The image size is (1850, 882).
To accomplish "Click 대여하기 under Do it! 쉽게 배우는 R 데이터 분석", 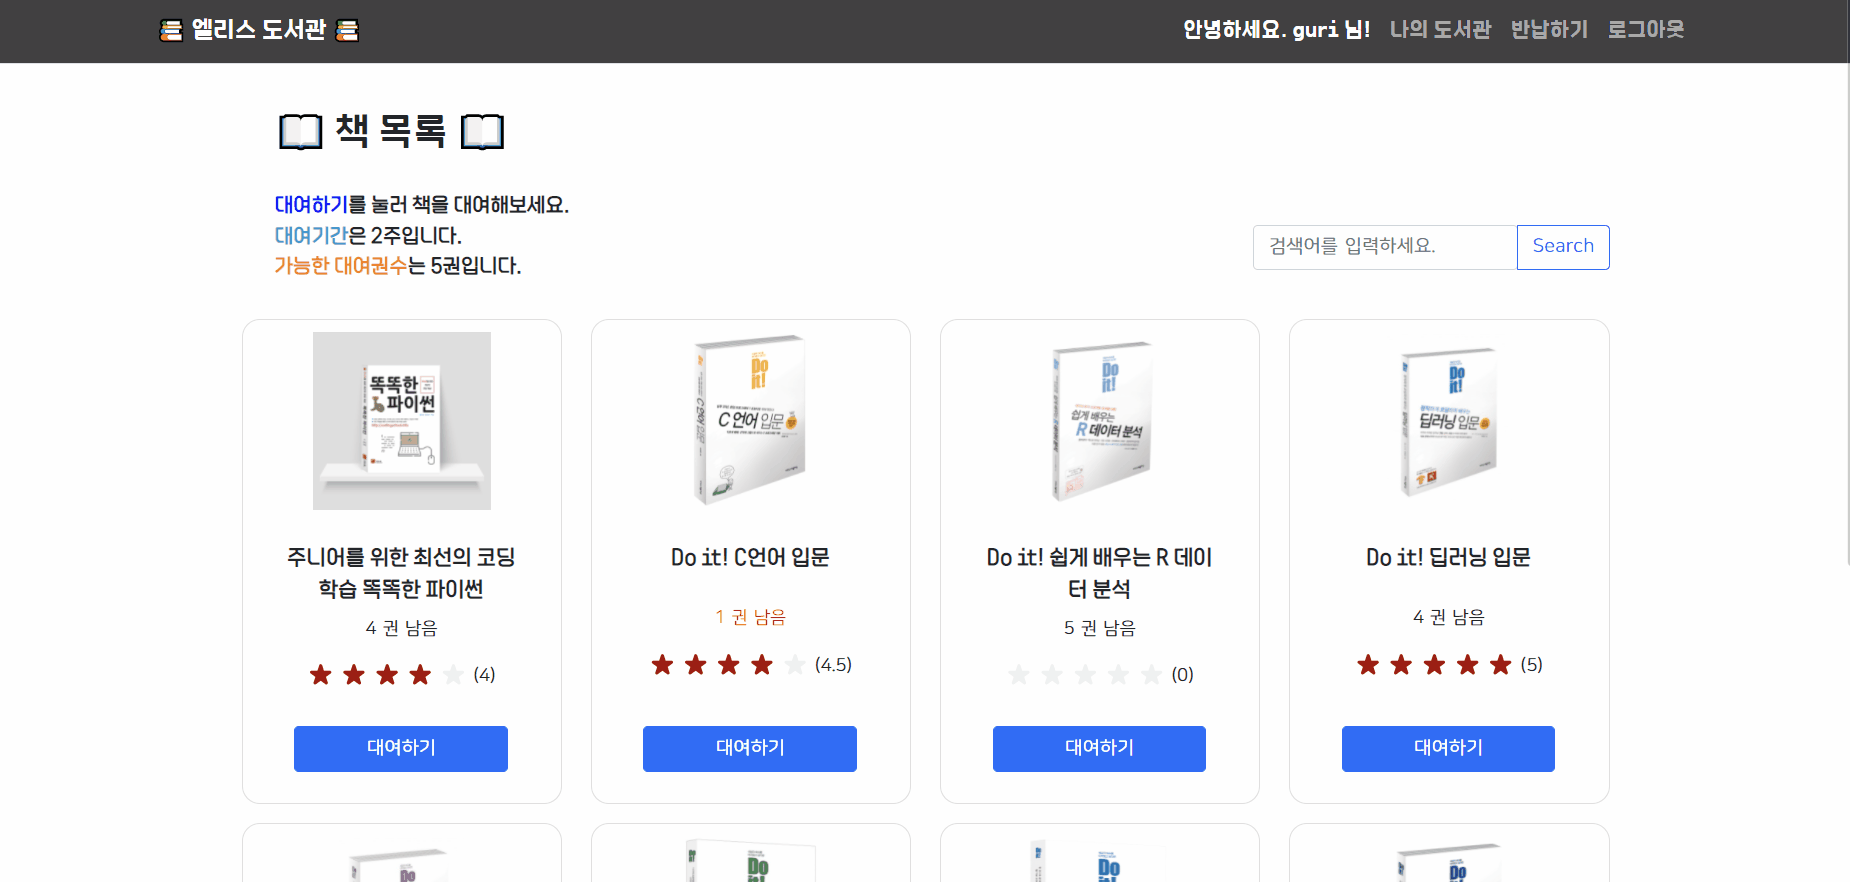I will click(1099, 749).
